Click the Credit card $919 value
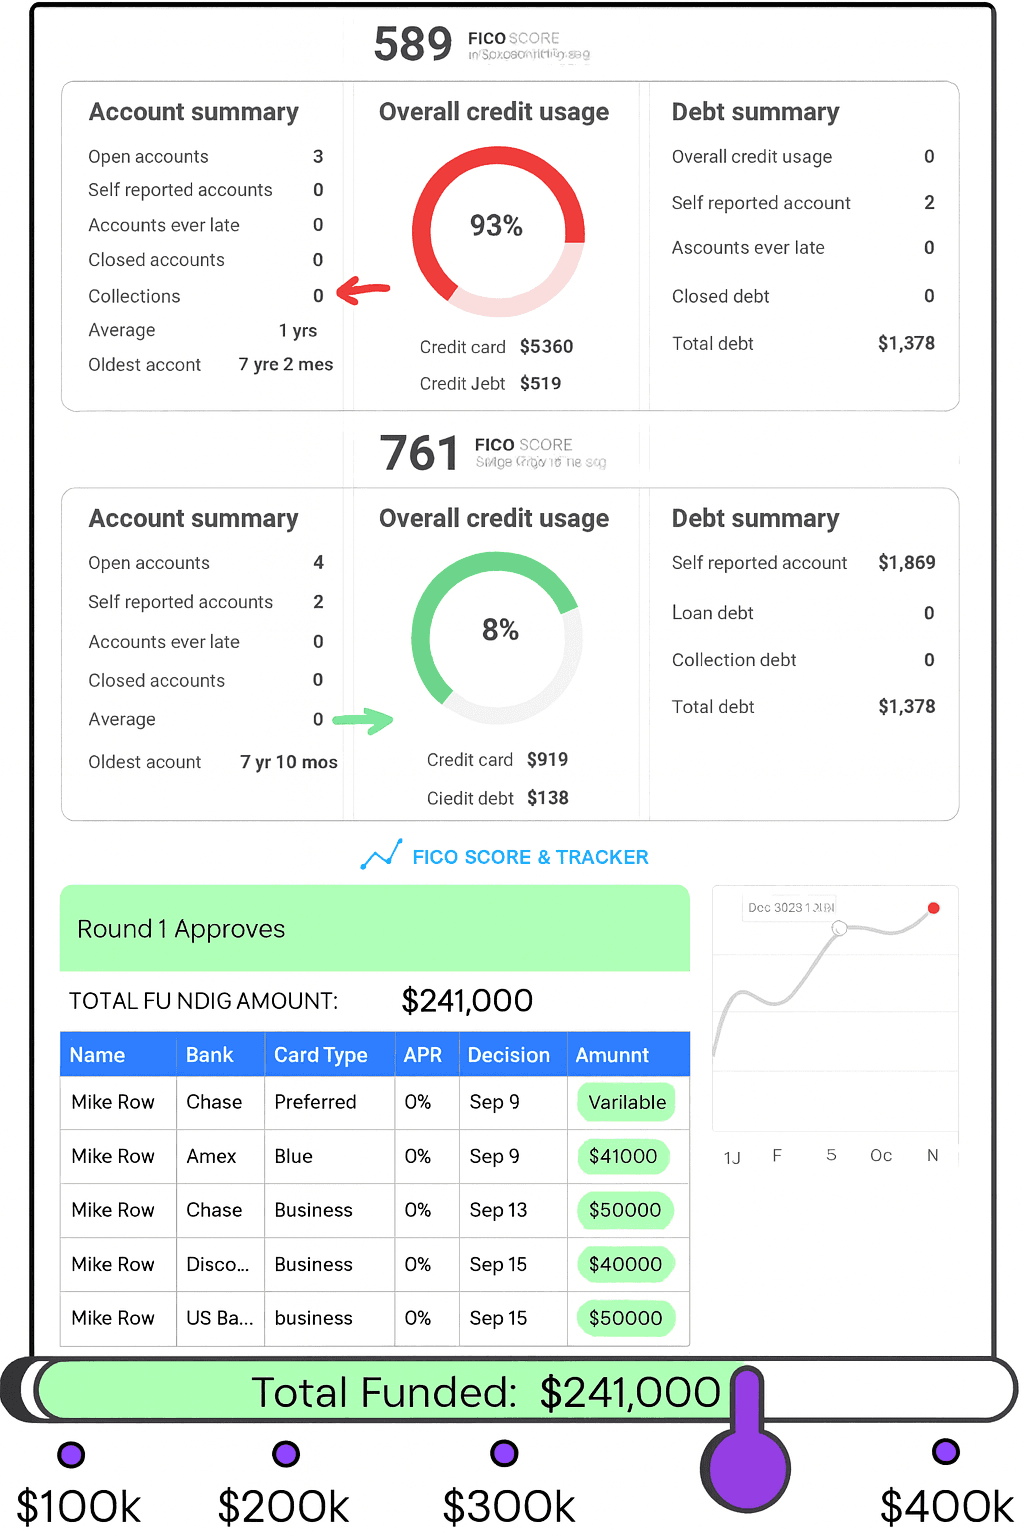 click(x=547, y=759)
